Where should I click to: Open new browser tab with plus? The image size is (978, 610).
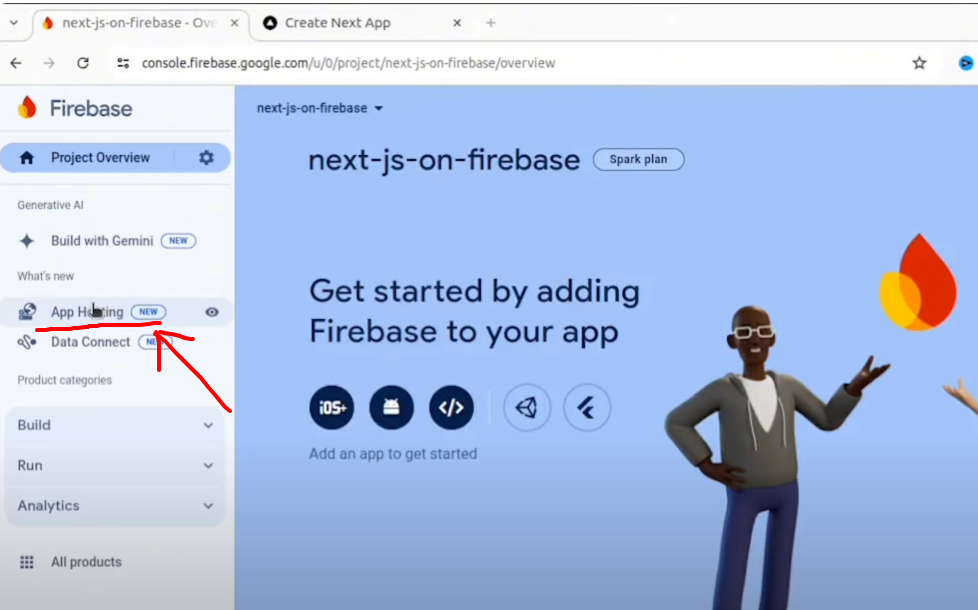pos(491,23)
